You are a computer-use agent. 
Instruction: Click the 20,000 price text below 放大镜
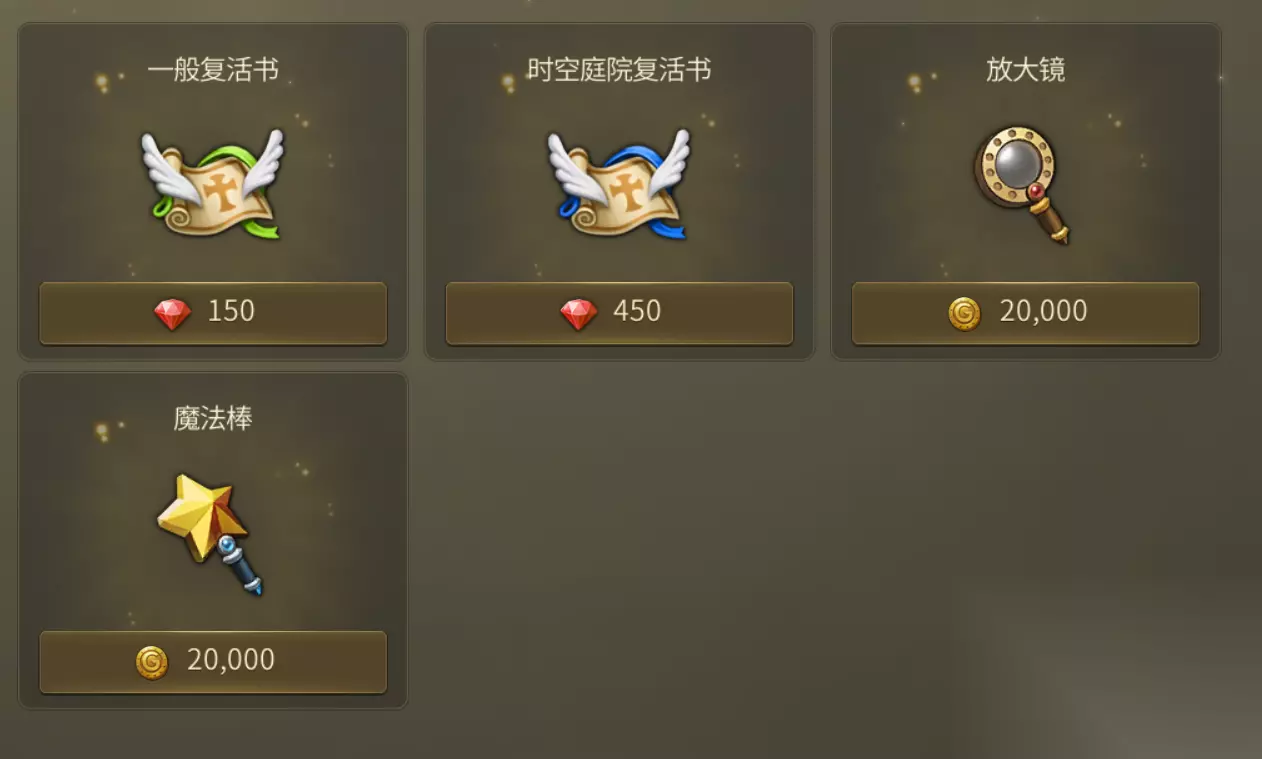click(x=1043, y=312)
